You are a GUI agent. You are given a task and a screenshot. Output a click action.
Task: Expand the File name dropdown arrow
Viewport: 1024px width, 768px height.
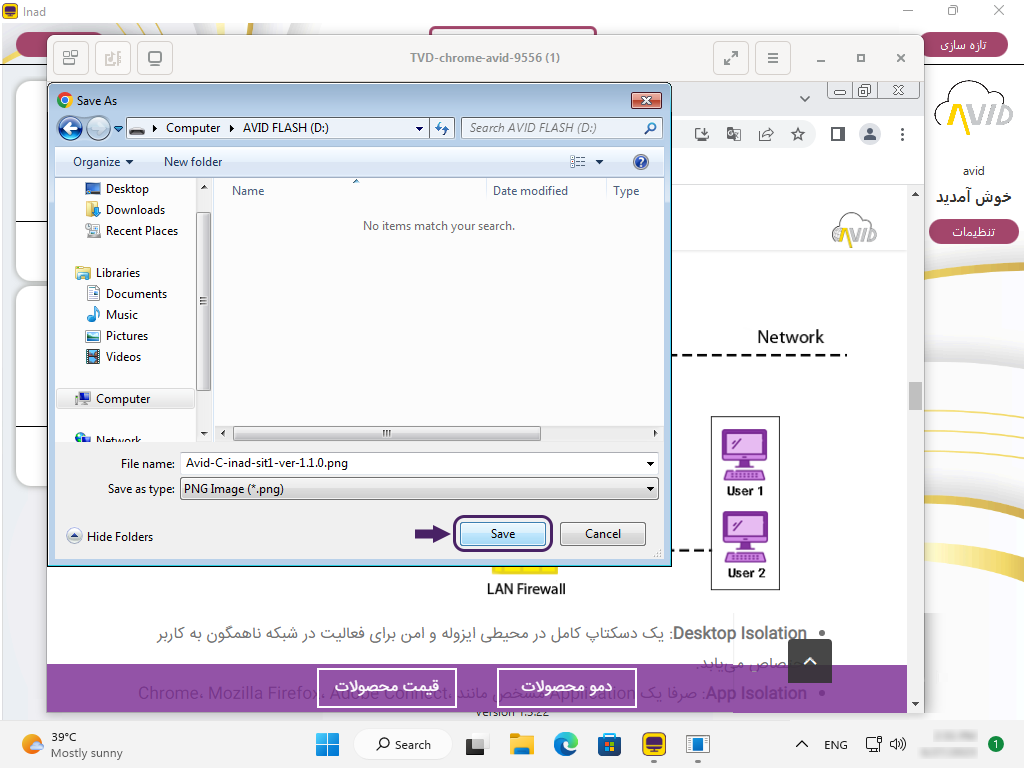(x=650, y=464)
